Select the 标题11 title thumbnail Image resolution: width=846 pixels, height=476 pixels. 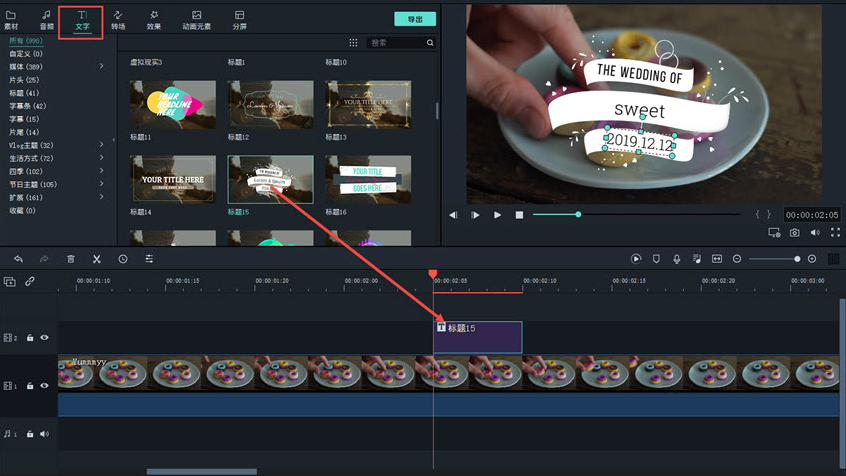[x=173, y=105]
